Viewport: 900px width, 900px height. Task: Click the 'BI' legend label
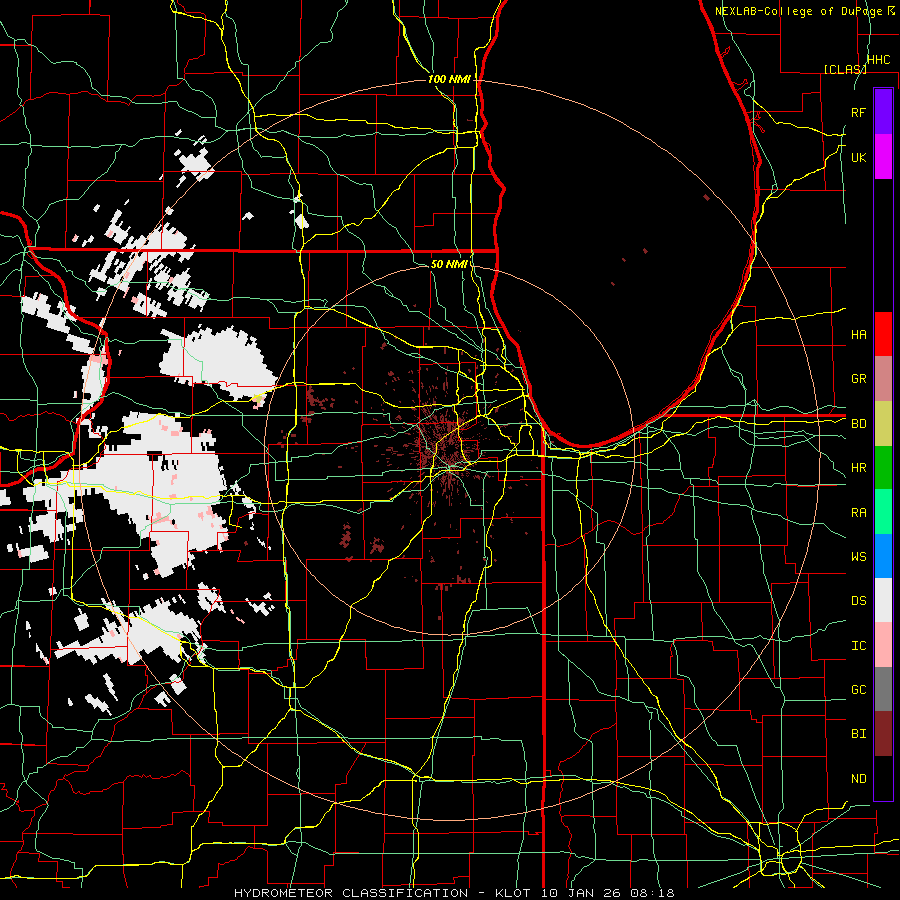point(858,734)
